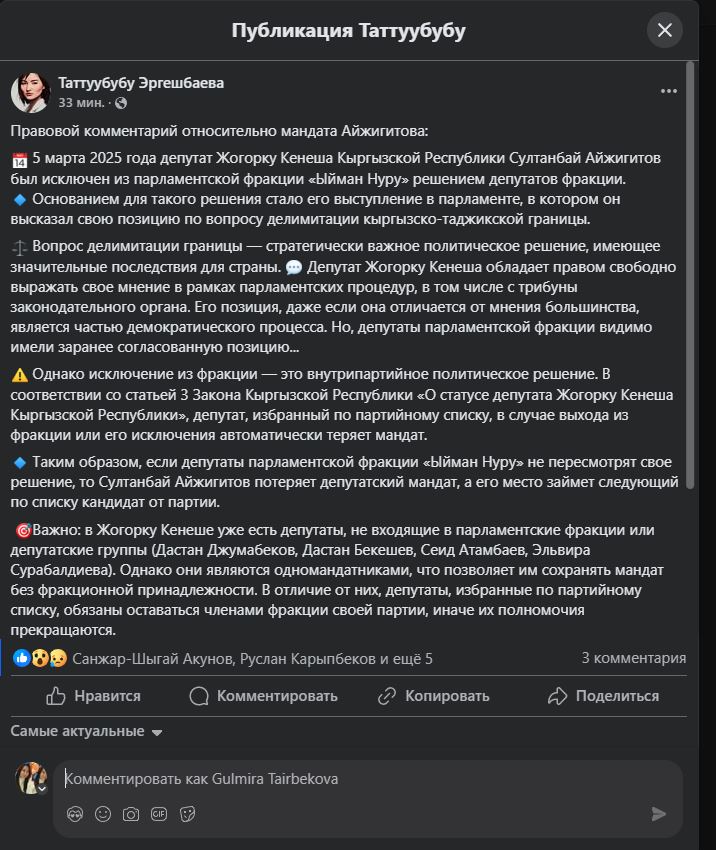716x850 pixels.
Task: Click the send comment arrow
Action: tap(658, 814)
